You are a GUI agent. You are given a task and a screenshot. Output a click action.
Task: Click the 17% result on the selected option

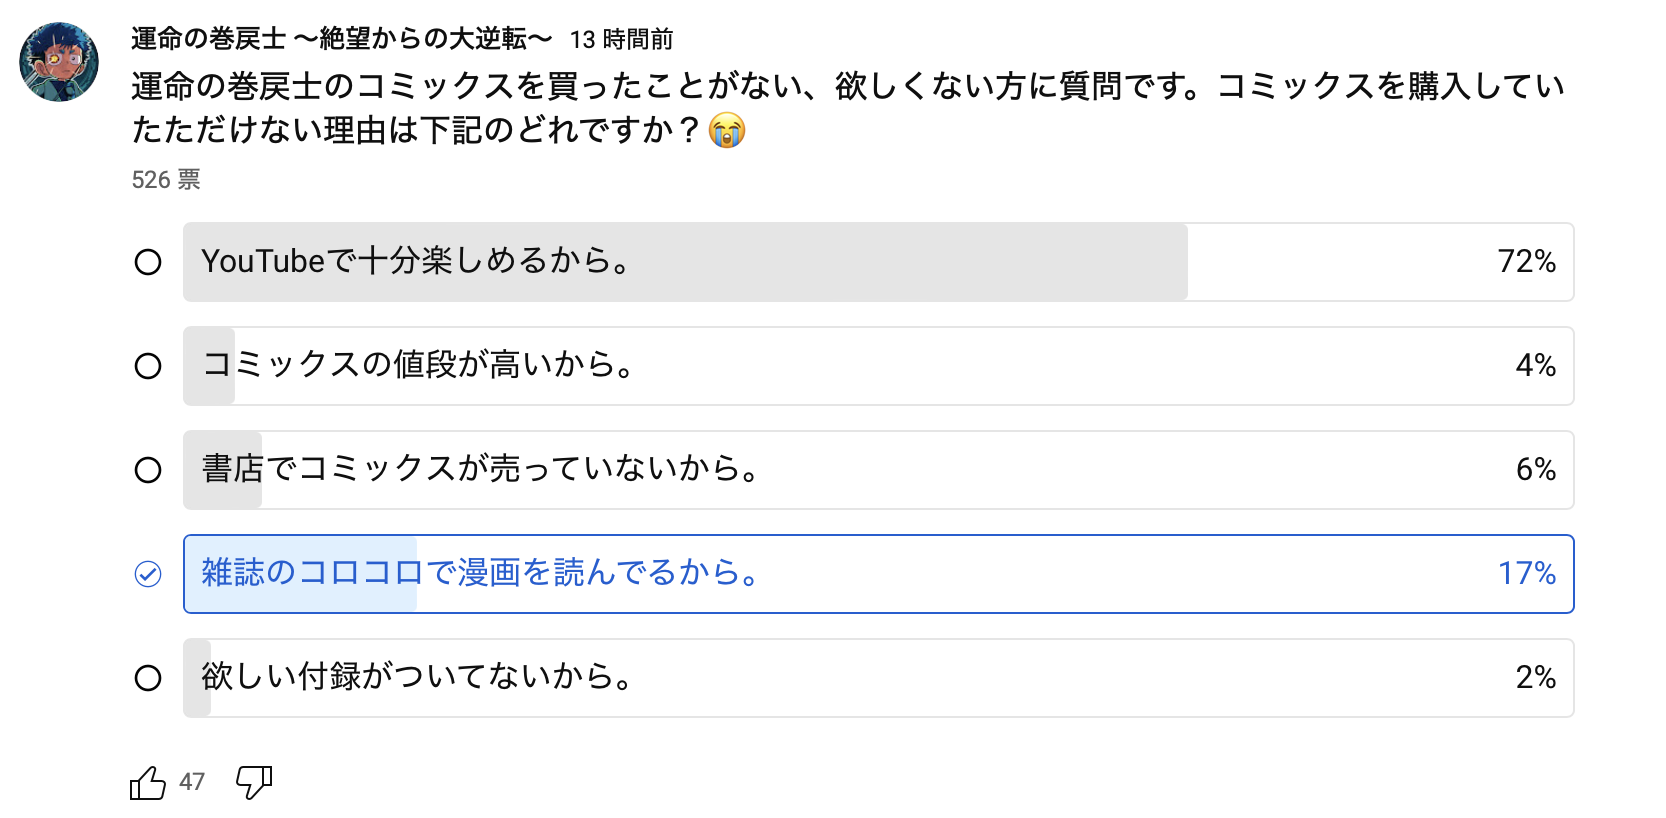pyautogui.click(x=1526, y=574)
